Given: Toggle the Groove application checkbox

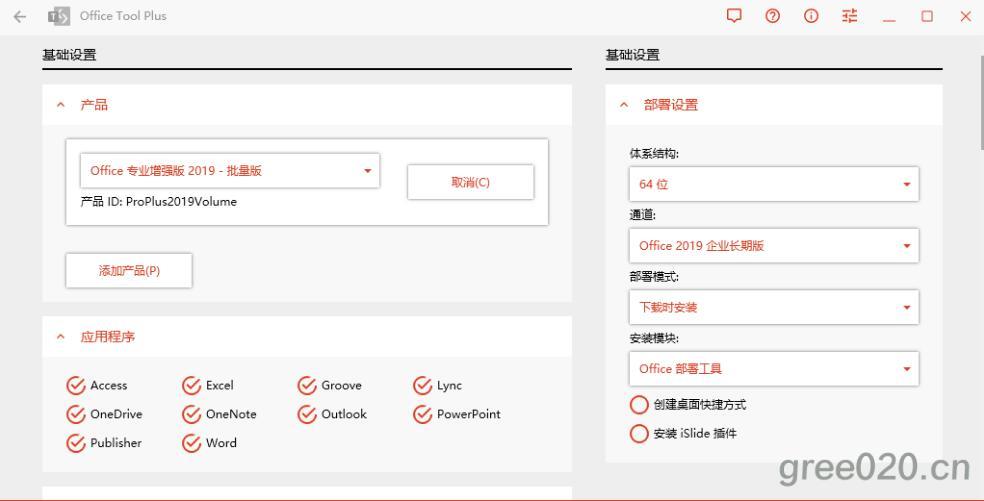Looking at the screenshot, I should tap(307, 386).
